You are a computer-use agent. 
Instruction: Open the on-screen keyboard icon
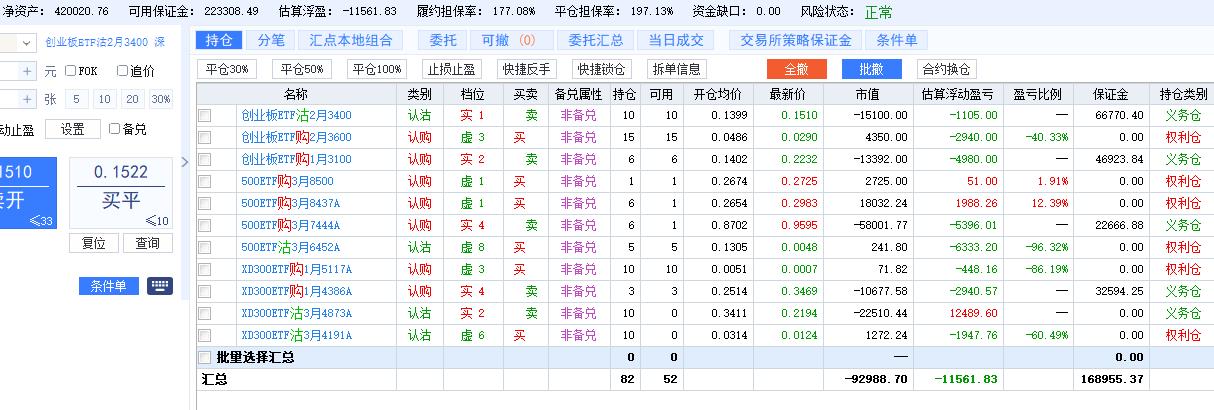point(160,286)
